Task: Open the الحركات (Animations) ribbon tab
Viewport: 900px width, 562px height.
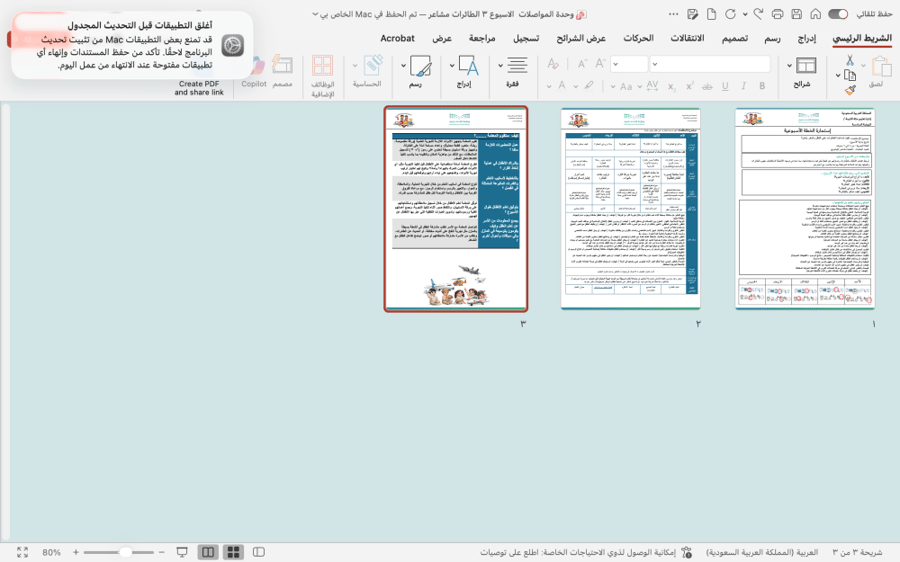Action: [x=638, y=38]
